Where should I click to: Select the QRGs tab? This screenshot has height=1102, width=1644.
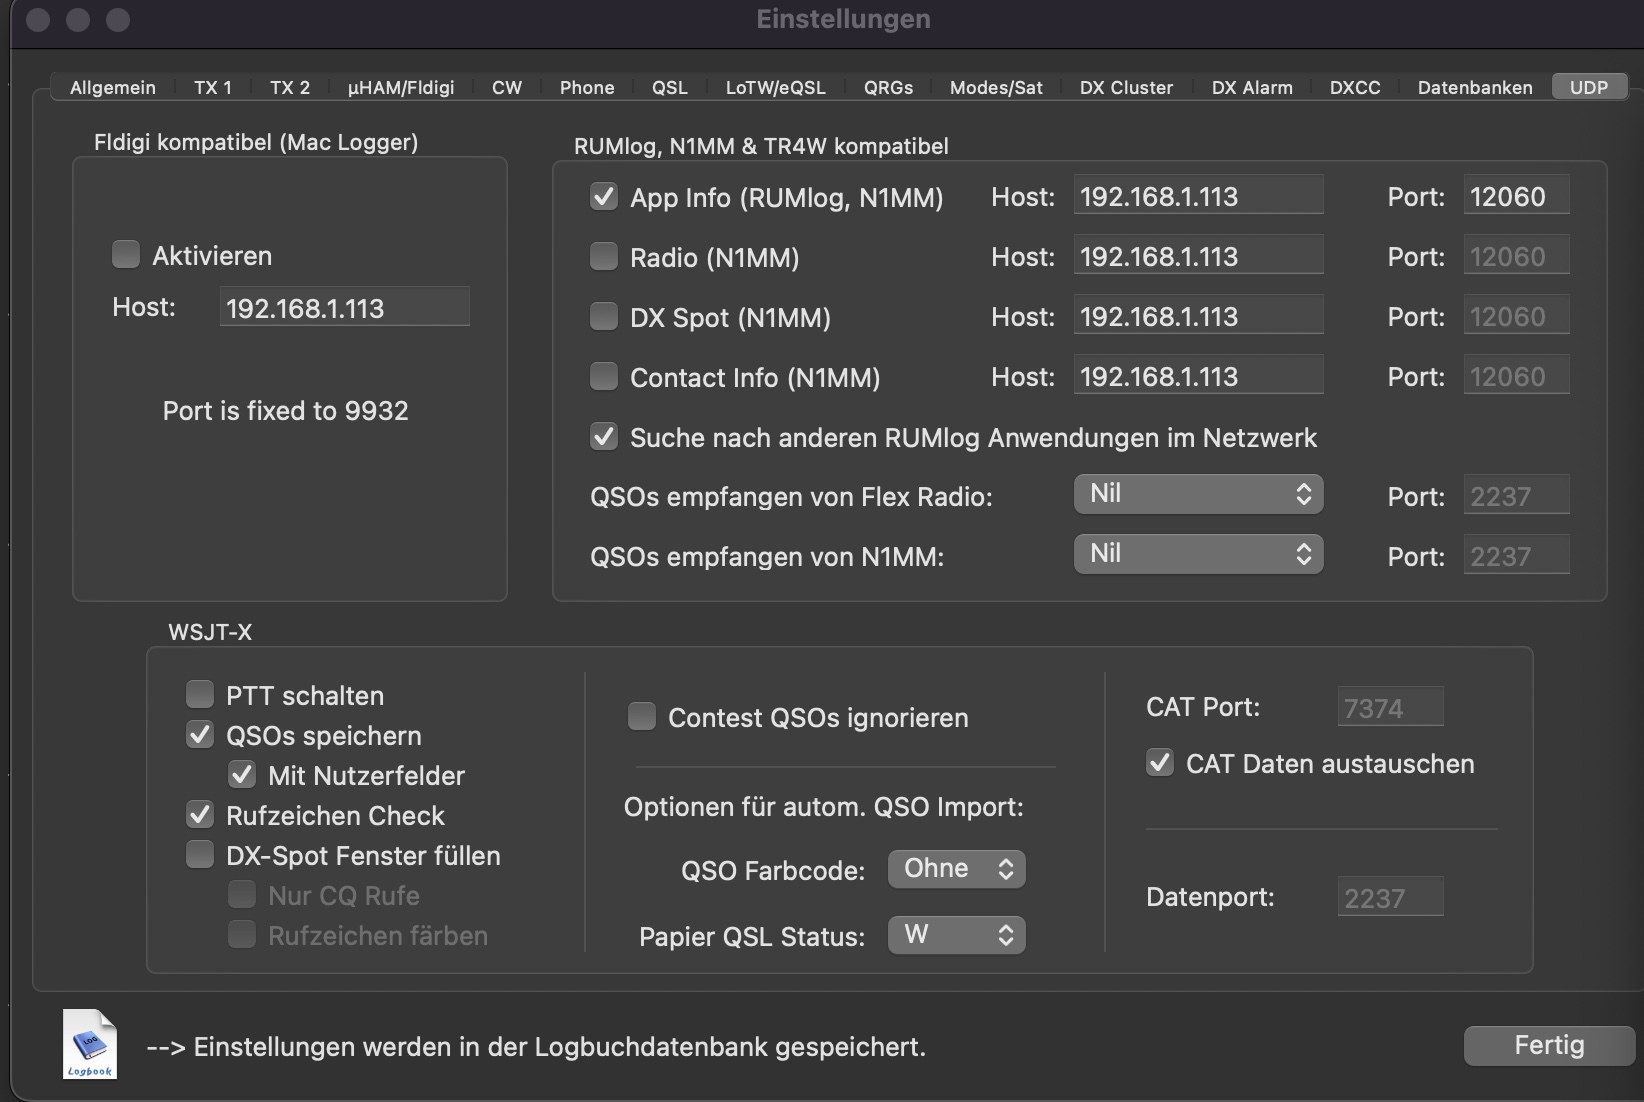[889, 87]
